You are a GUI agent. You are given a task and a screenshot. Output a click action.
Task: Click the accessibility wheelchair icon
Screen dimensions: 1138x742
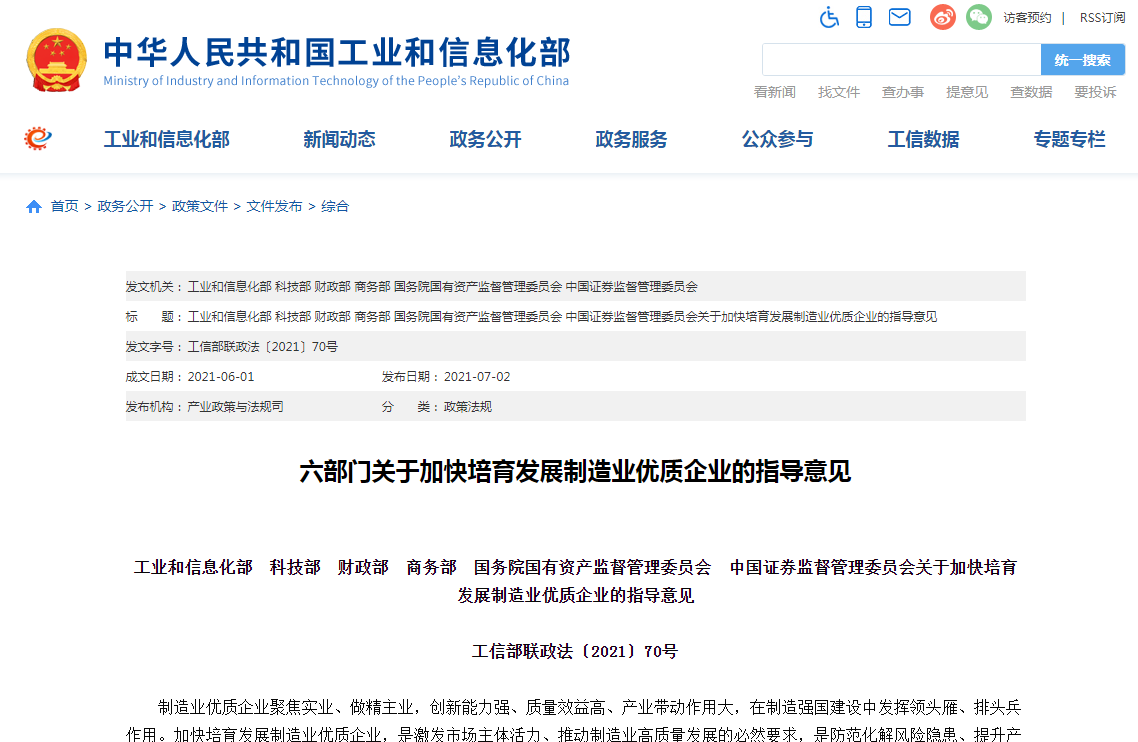point(829,17)
